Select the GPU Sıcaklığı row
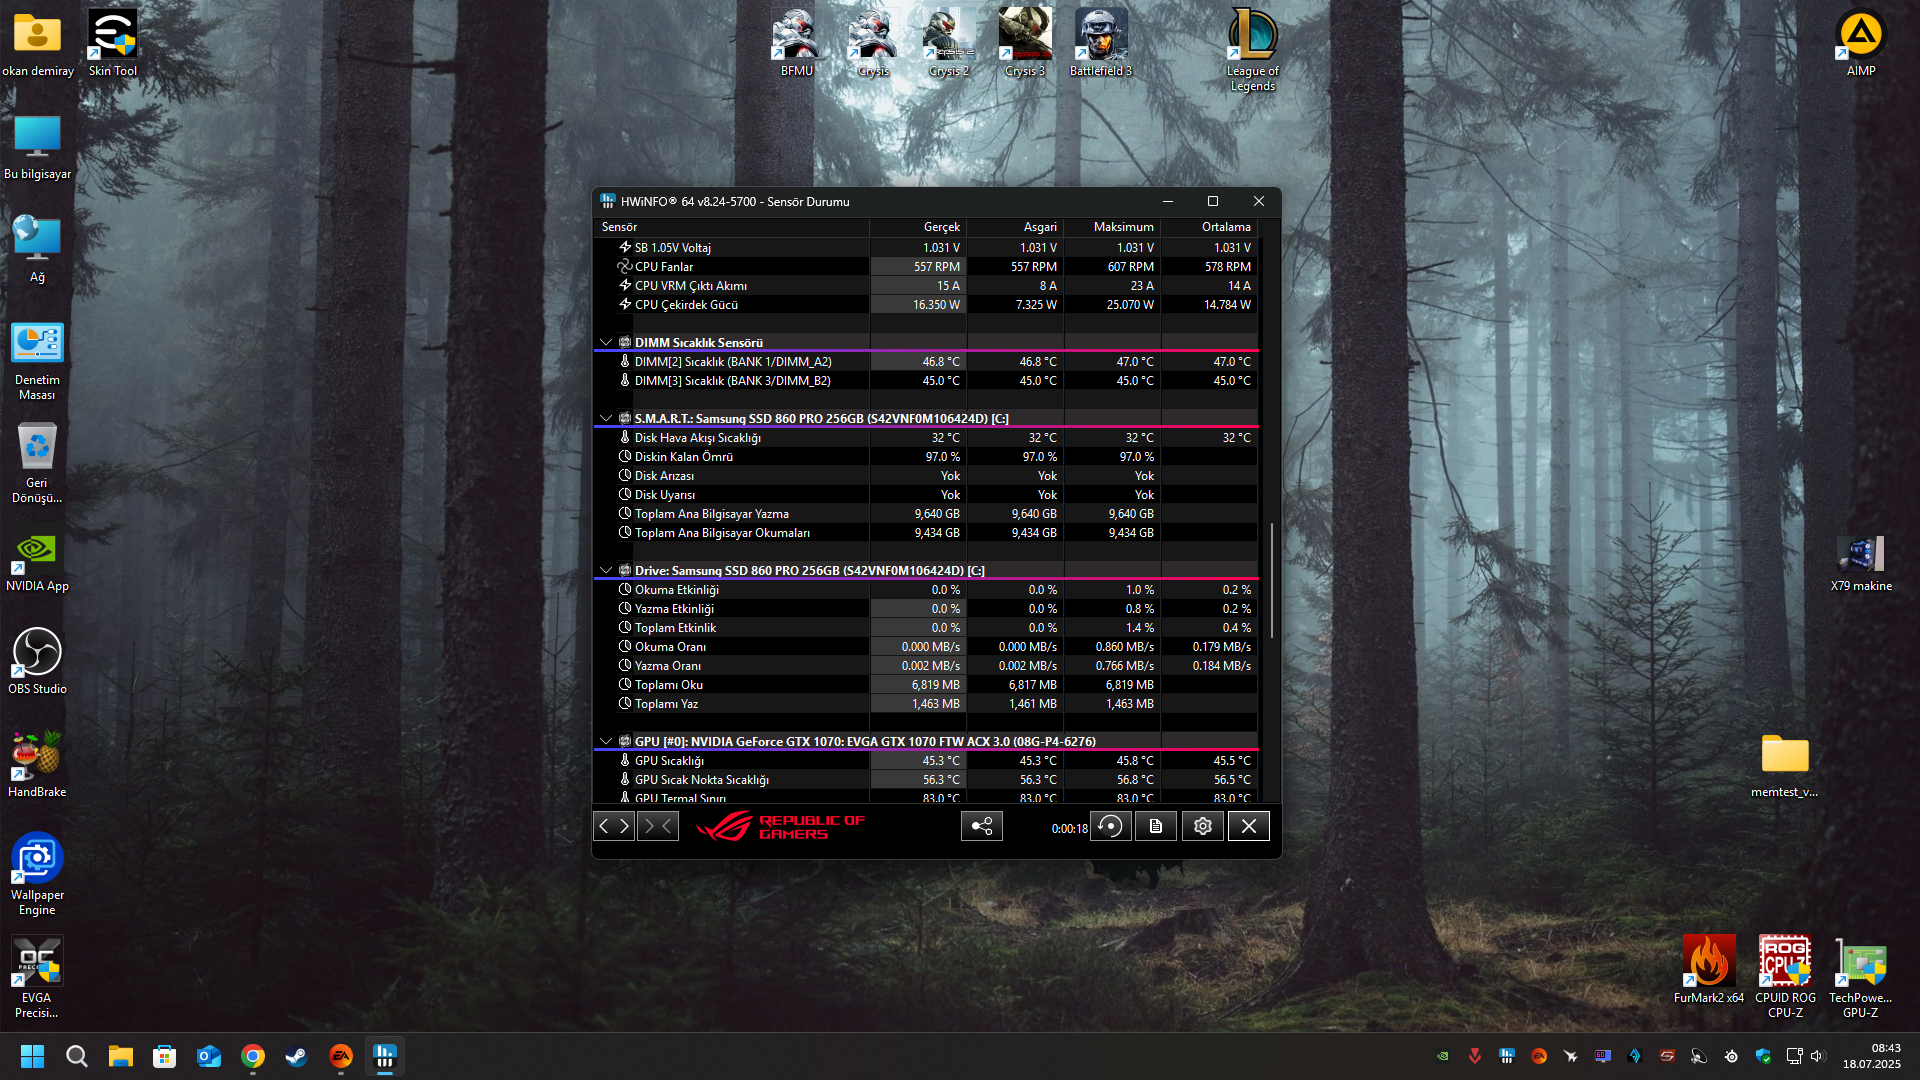 click(x=925, y=761)
